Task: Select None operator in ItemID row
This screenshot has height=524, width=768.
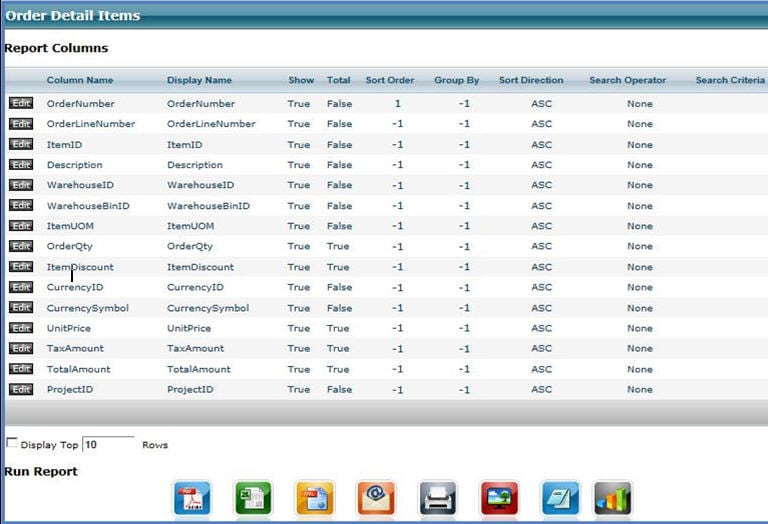Action: point(640,145)
